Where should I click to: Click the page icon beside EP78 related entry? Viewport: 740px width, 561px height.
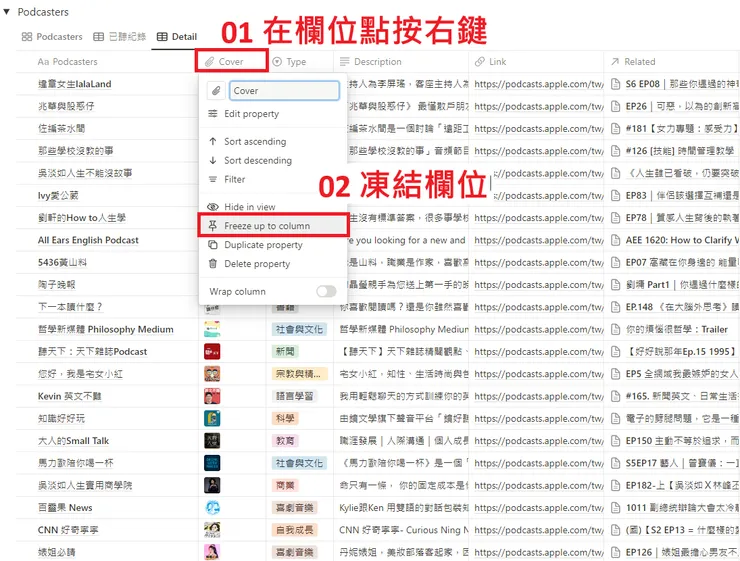coord(615,218)
